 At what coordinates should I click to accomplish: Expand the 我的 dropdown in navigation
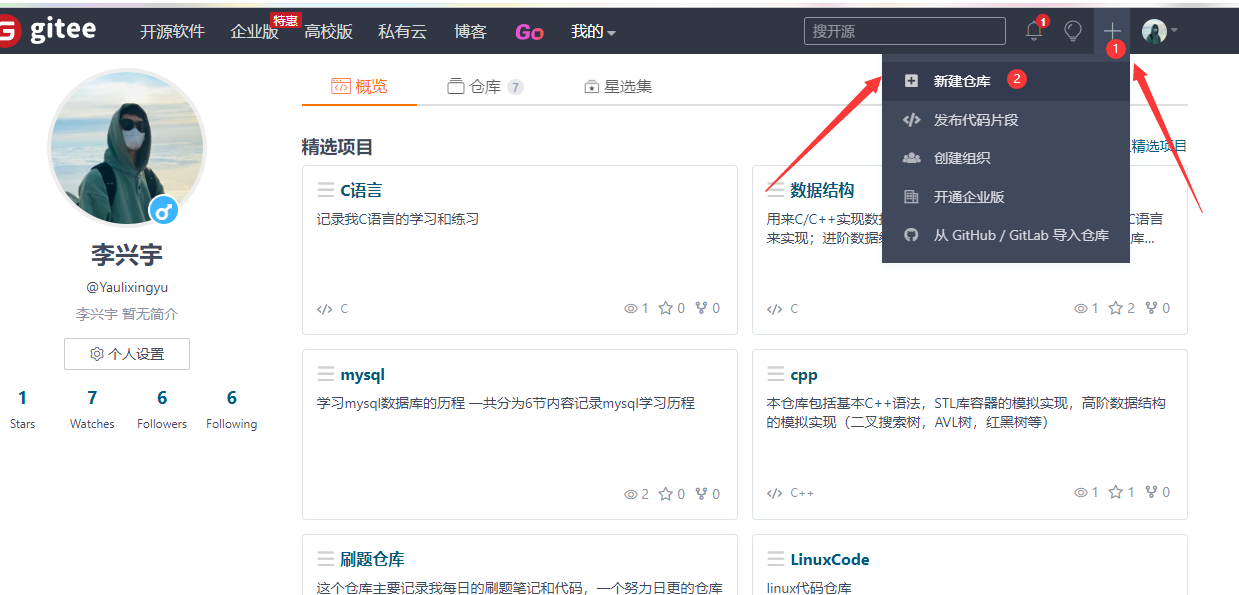[593, 32]
